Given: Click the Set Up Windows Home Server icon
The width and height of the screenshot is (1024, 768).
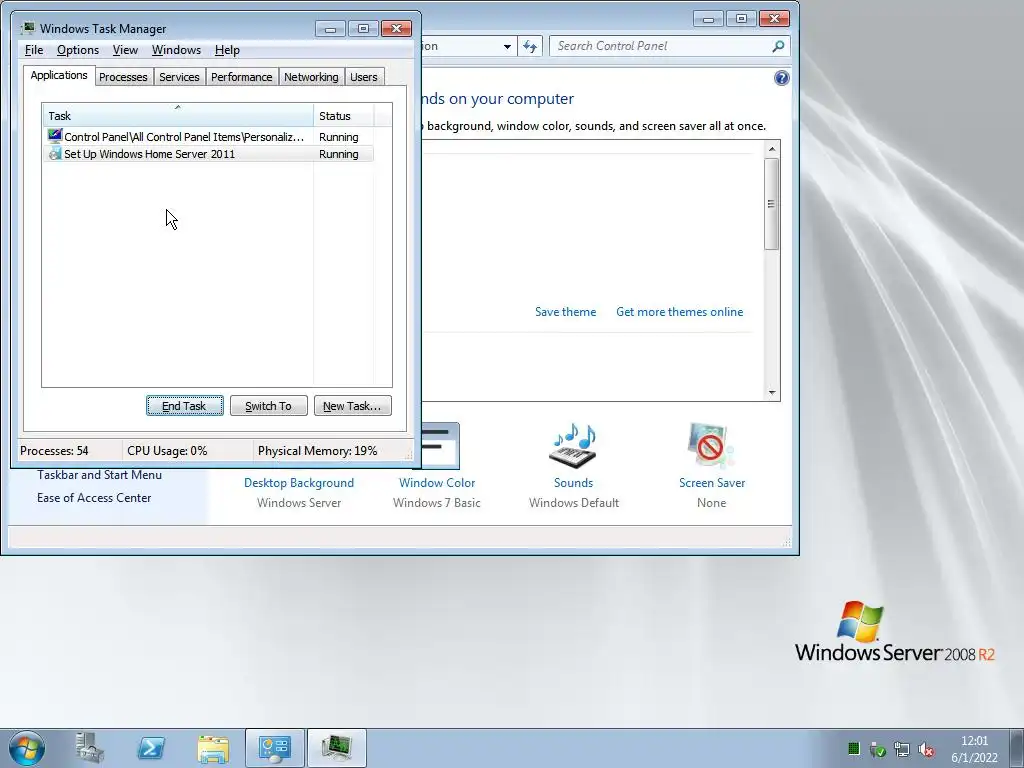Looking at the screenshot, I should (x=54, y=153).
